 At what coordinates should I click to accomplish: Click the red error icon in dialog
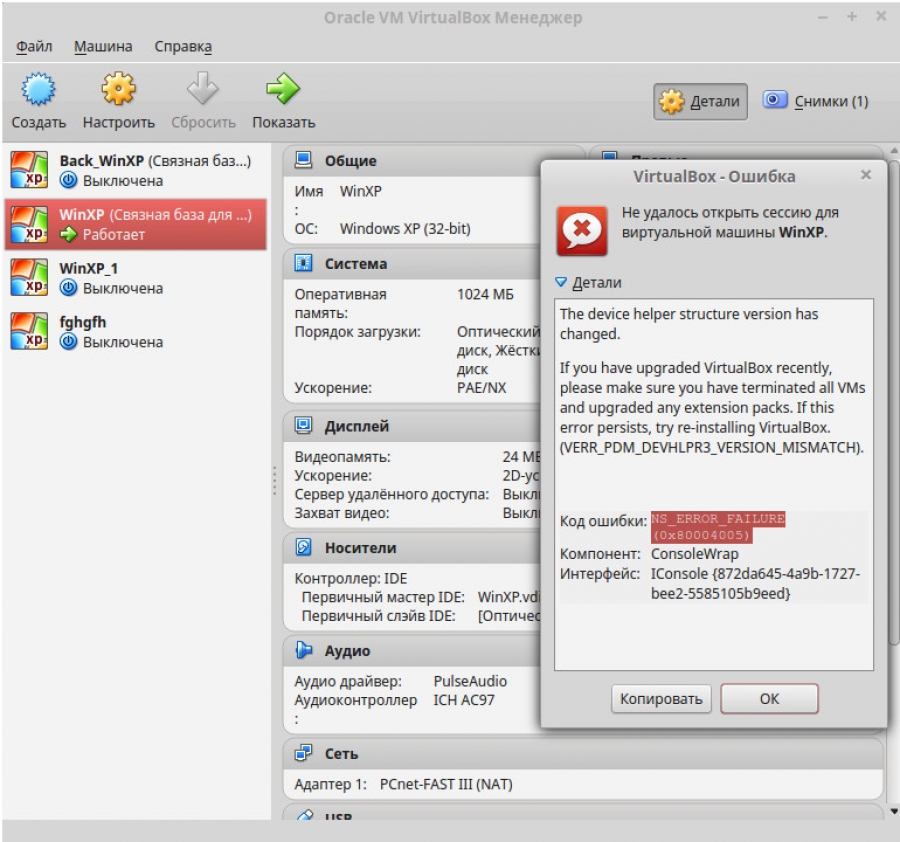(x=582, y=231)
